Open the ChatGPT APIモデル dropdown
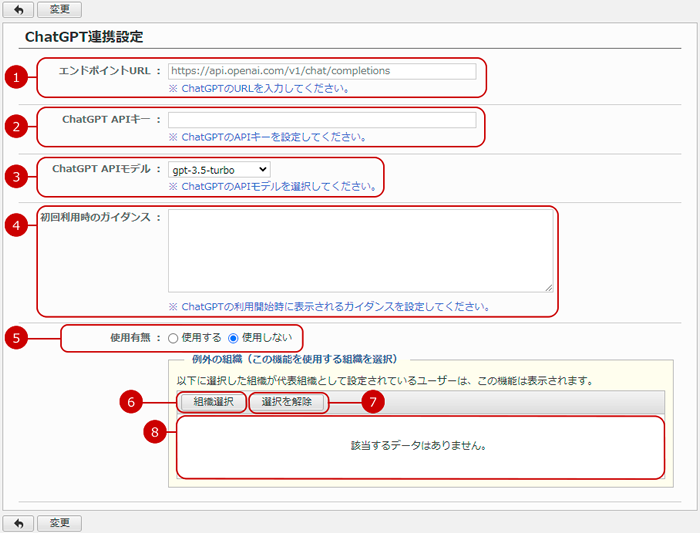This screenshot has height=533, width=700. pos(219,170)
